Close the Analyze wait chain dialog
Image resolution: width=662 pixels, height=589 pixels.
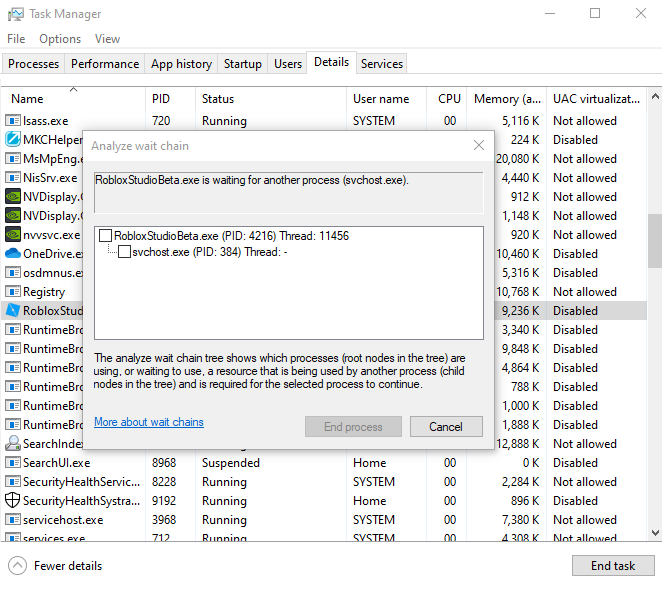point(479,146)
